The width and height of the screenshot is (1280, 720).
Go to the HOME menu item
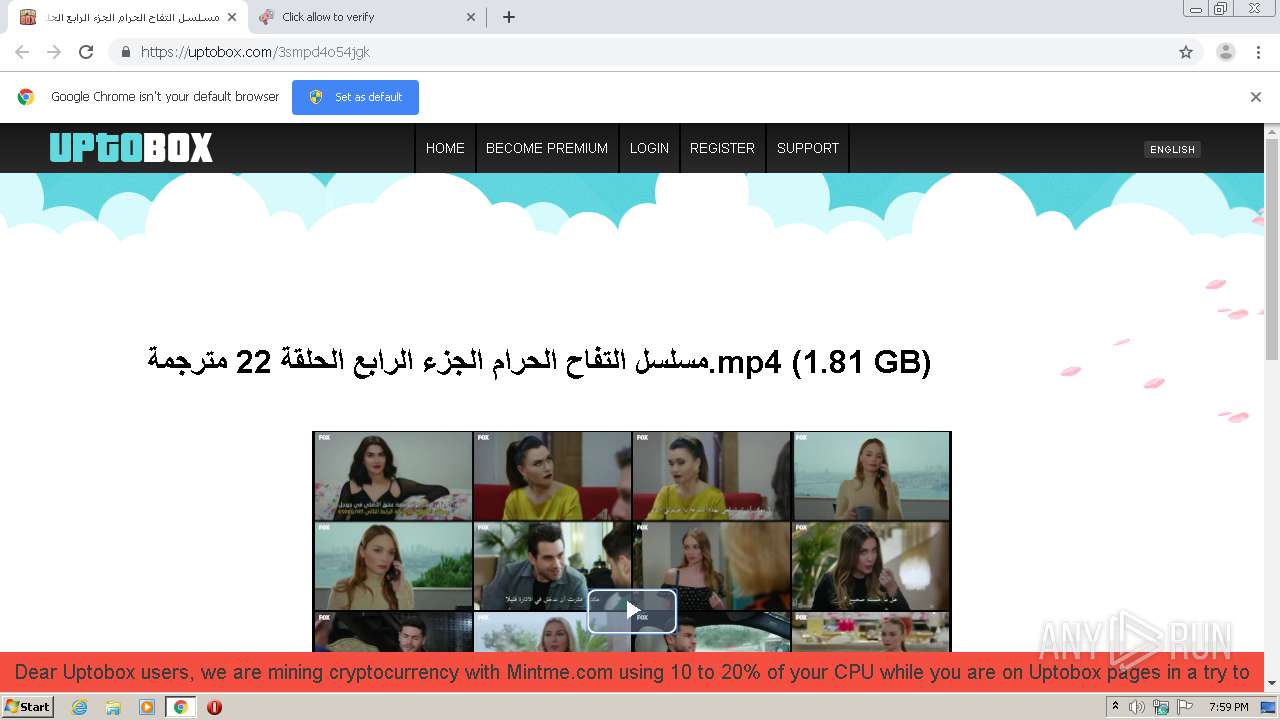click(445, 148)
